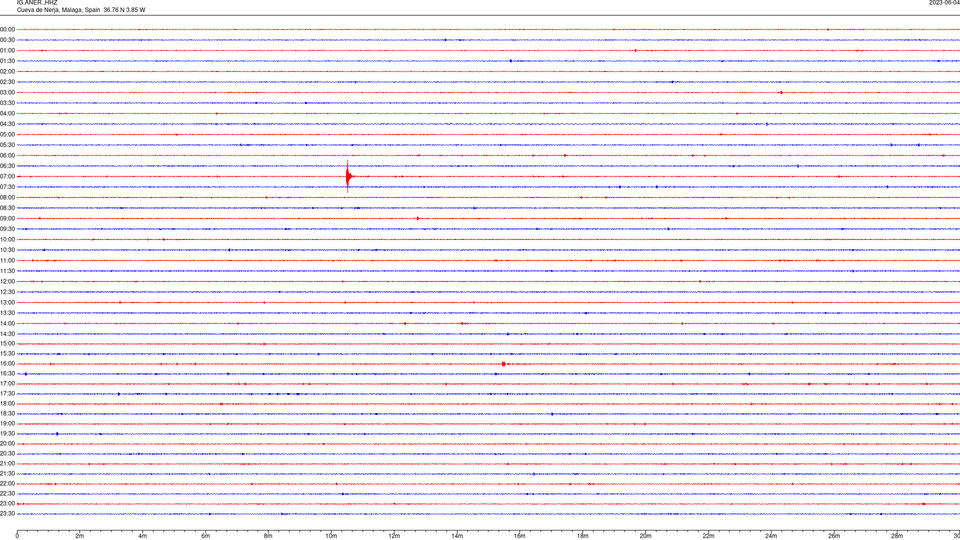This screenshot has width=960, height=540.
Task: Click the '12:00' time label
Action: click(7, 282)
